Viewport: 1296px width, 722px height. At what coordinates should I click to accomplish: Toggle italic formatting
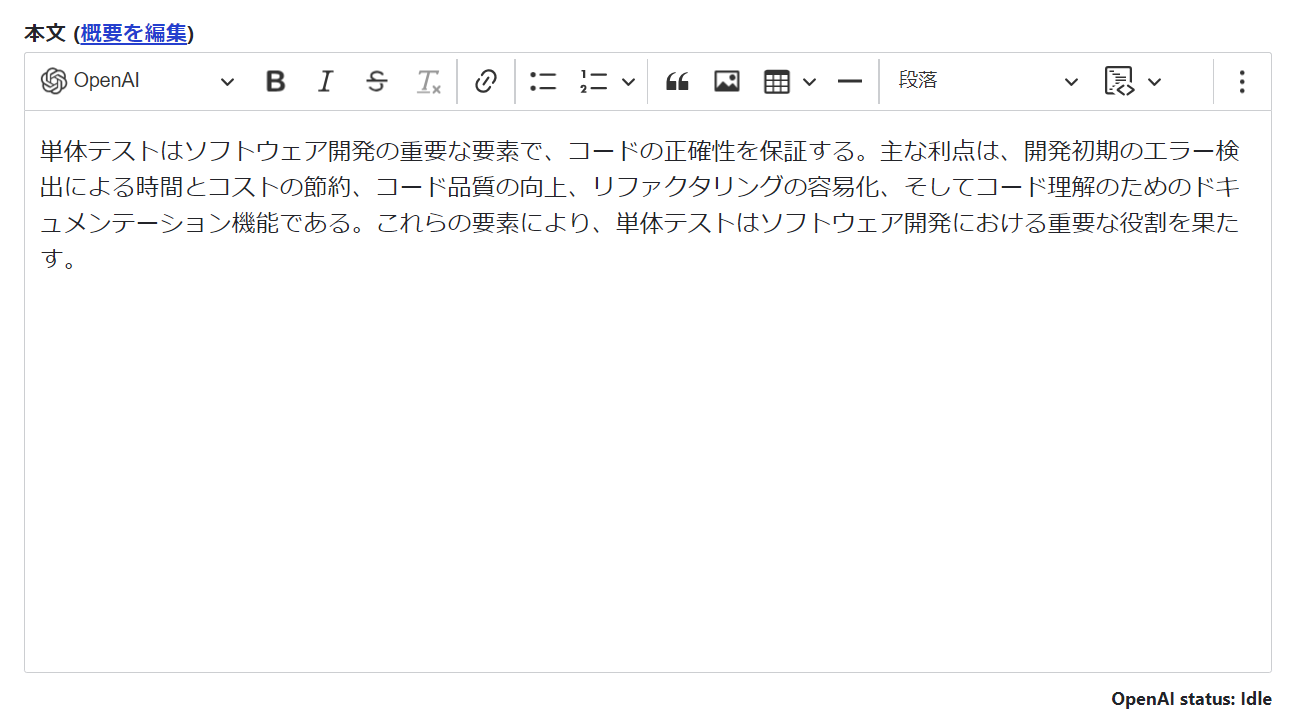tap(325, 81)
